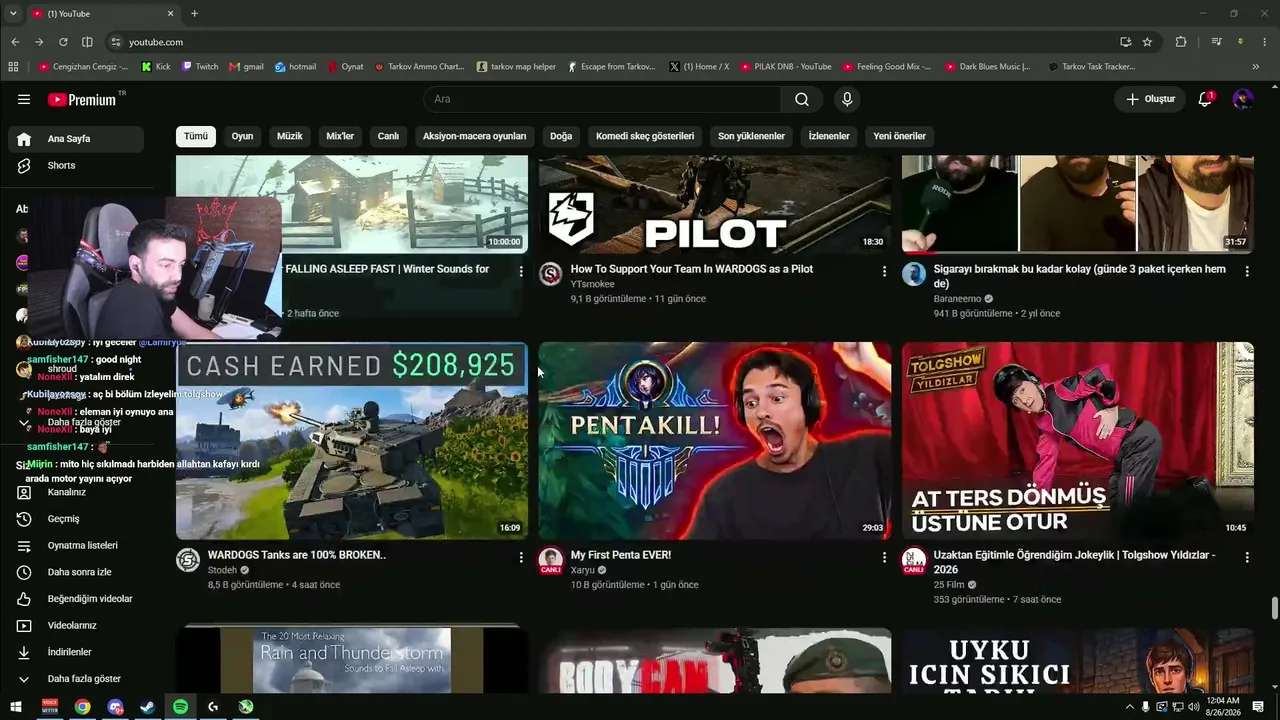Screen dimensions: 1280x720
Task: Select the Komedi skeç gösterileri chip
Action: (645, 136)
